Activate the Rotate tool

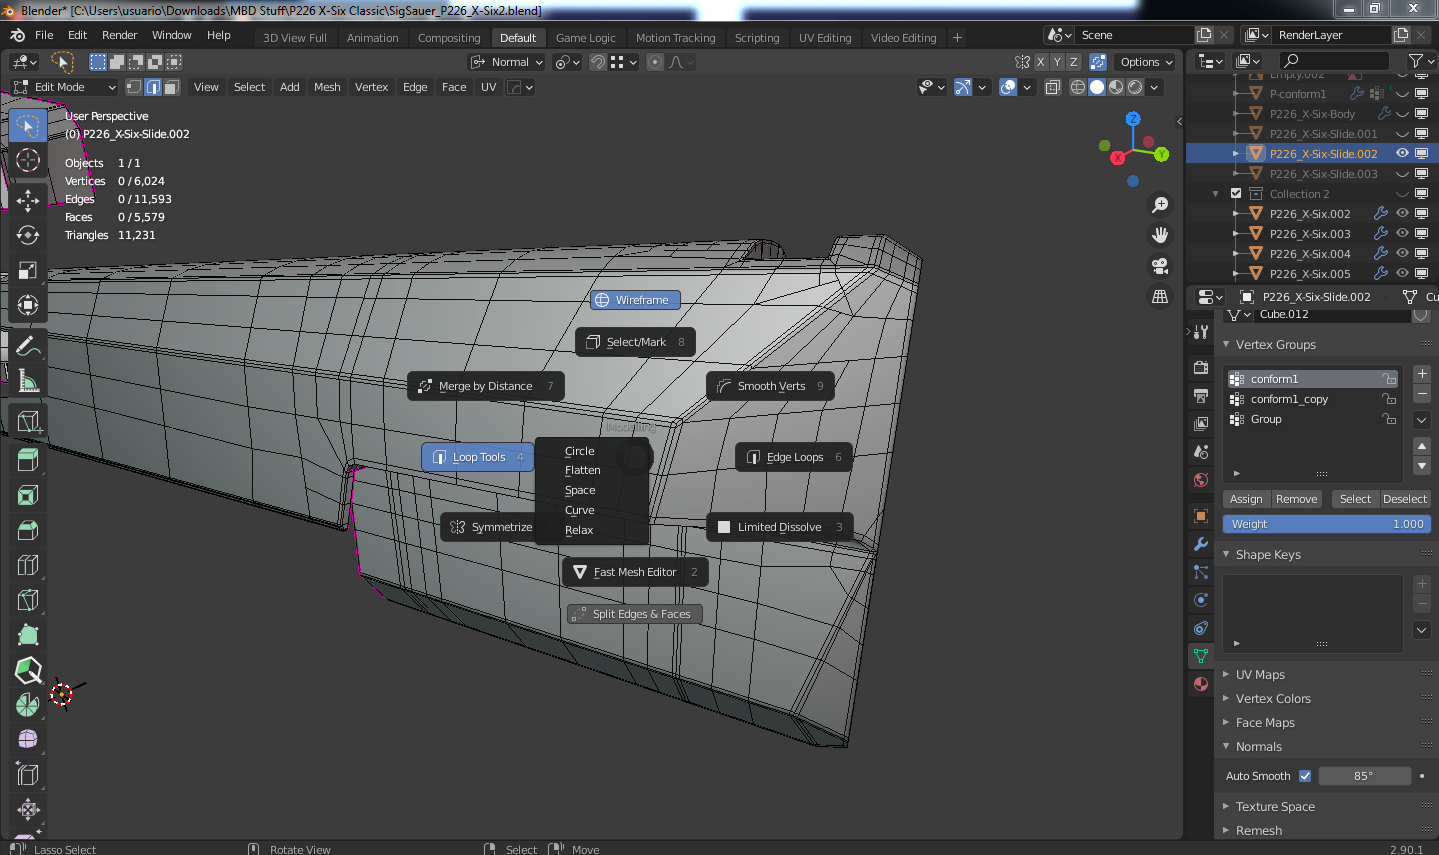(28, 235)
